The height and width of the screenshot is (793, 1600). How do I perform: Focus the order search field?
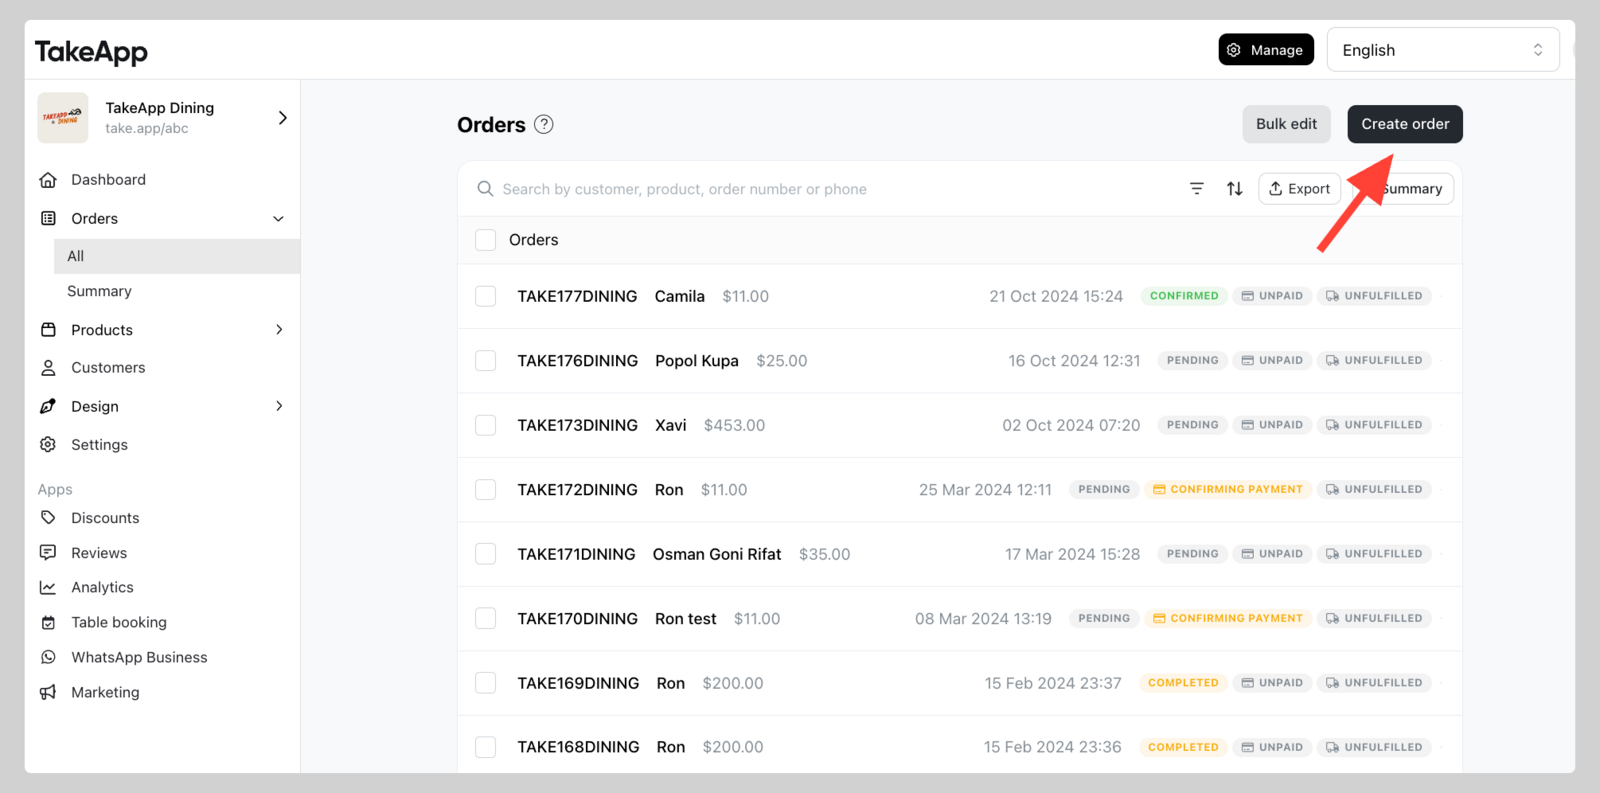(684, 189)
